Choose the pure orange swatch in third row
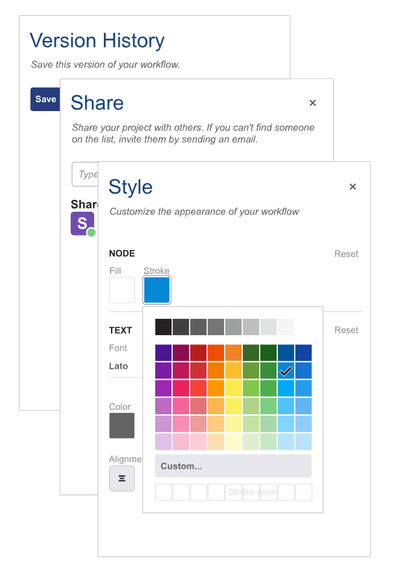Image resolution: width=400 pixels, height=578 pixels. click(216, 389)
